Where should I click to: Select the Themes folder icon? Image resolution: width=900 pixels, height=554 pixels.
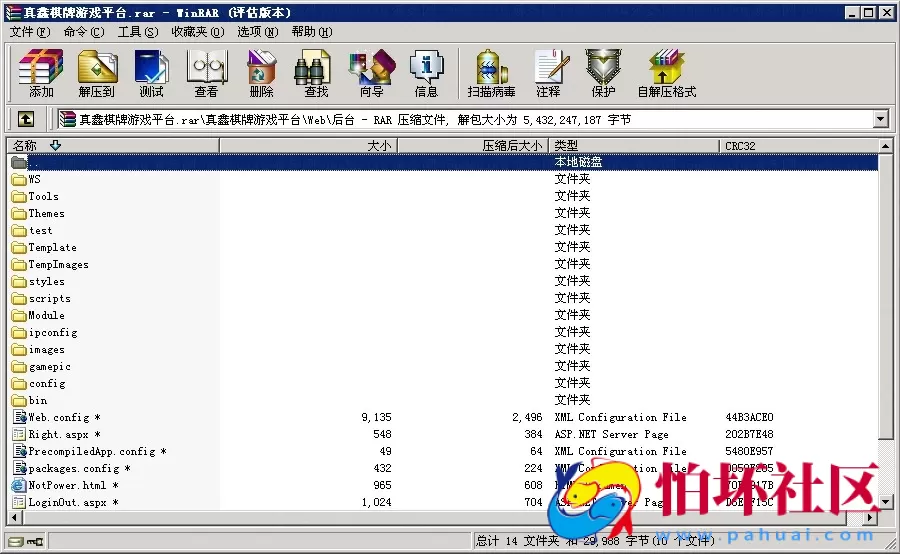pyautogui.click(x=20, y=214)
